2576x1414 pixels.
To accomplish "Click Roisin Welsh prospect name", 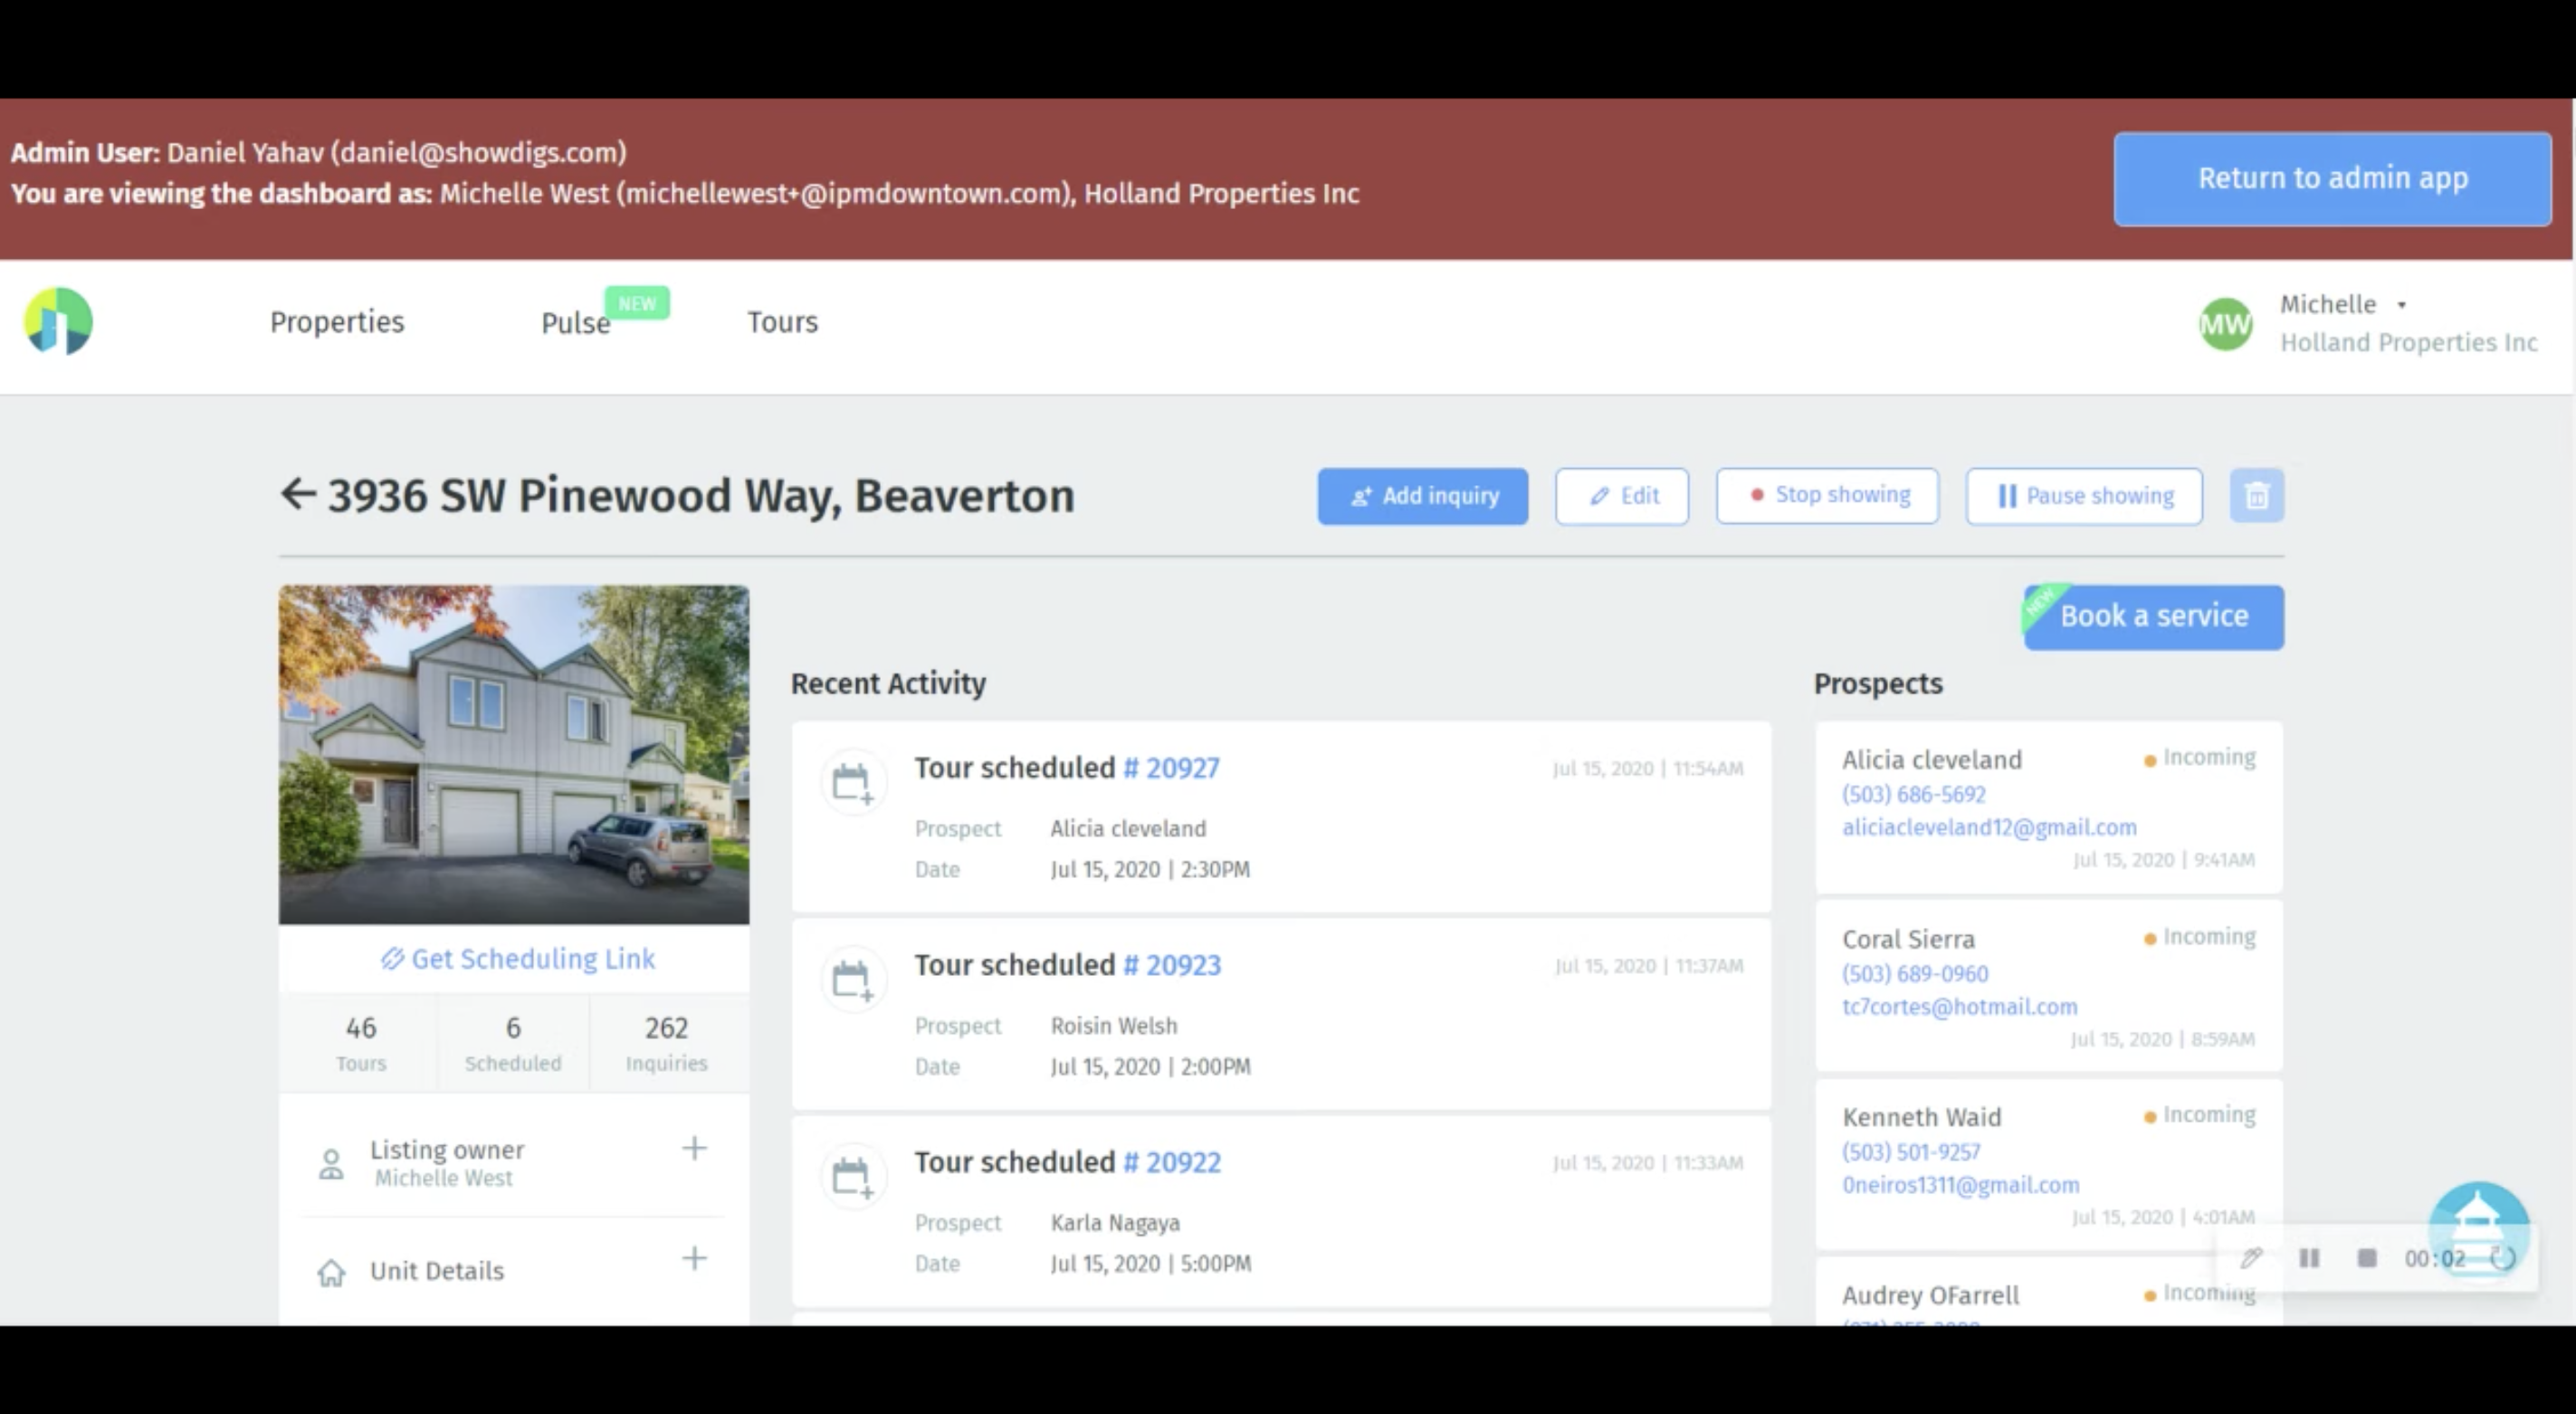I will point(1113,1026).
